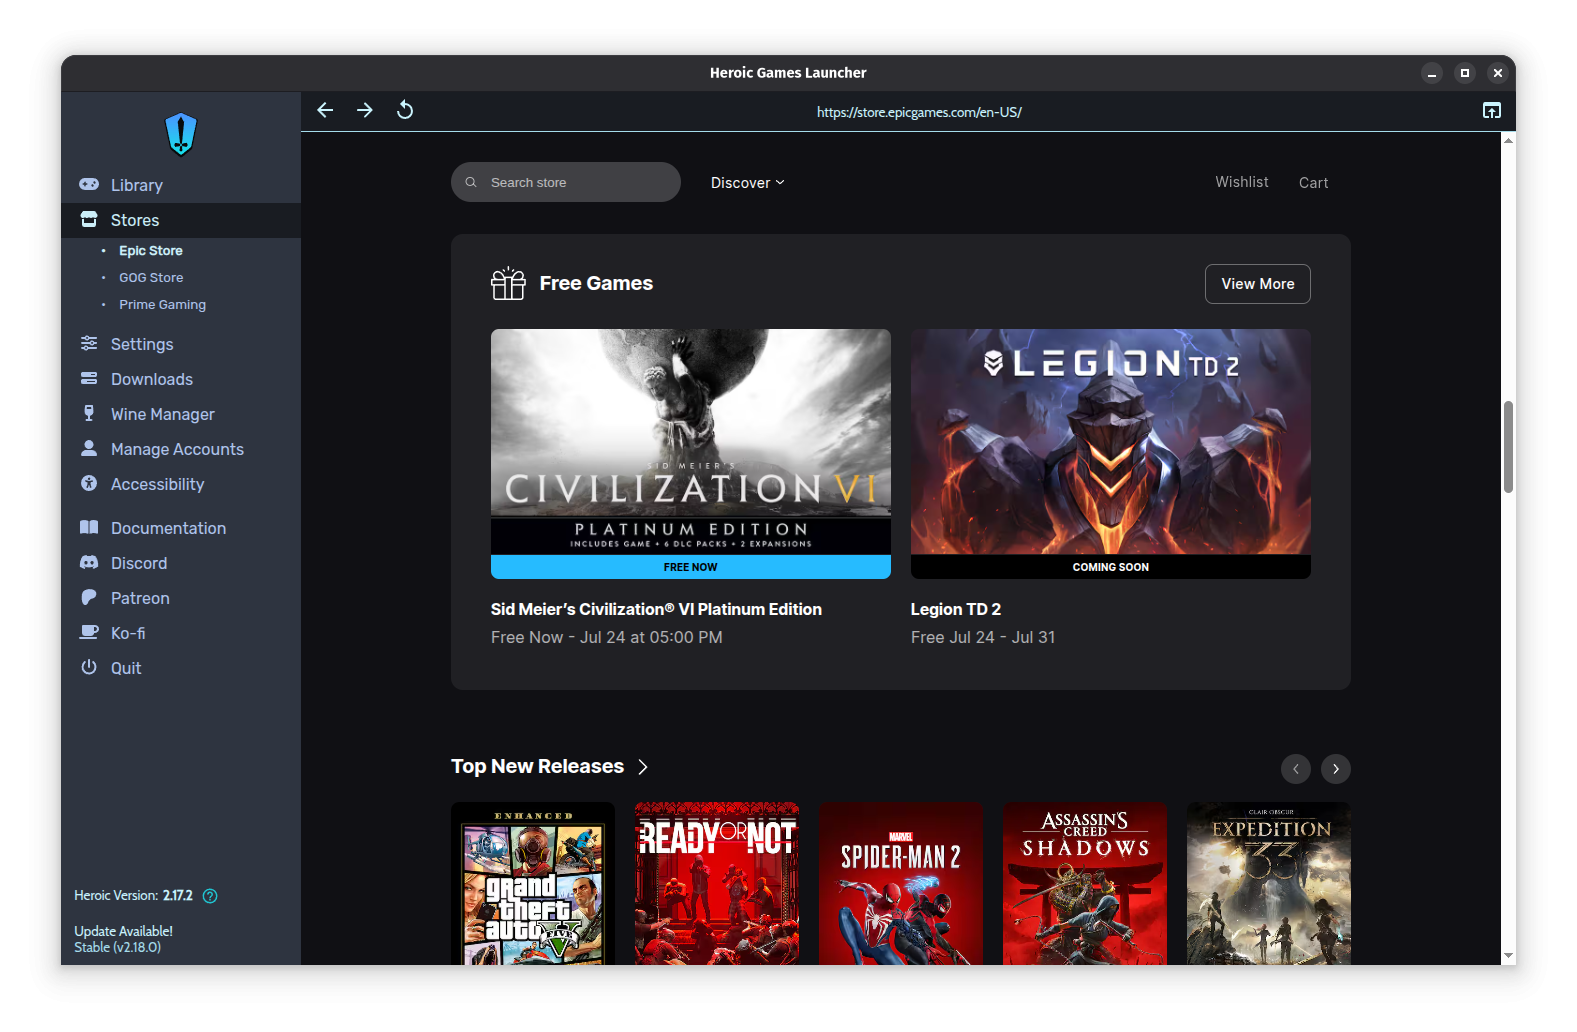The width and height of the screenshot is (1577, 1032).
Task: Click the Free Games heading text
Action: coord(596,283)
